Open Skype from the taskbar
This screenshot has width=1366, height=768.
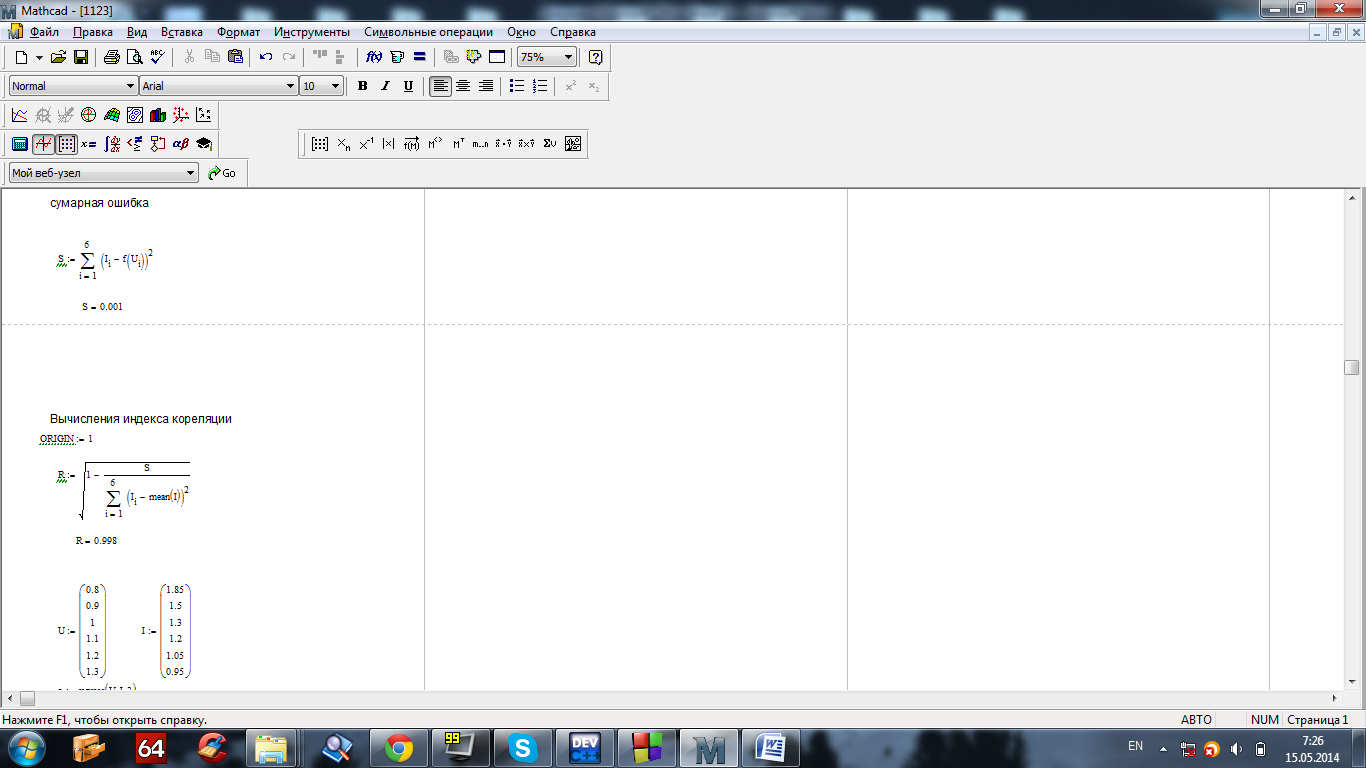tap(522, 748)
